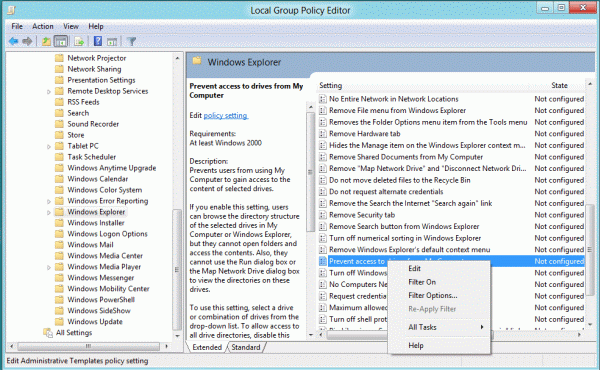
Task: Click folder icon beside Windows Update
Action: click(x=59, y=322)
